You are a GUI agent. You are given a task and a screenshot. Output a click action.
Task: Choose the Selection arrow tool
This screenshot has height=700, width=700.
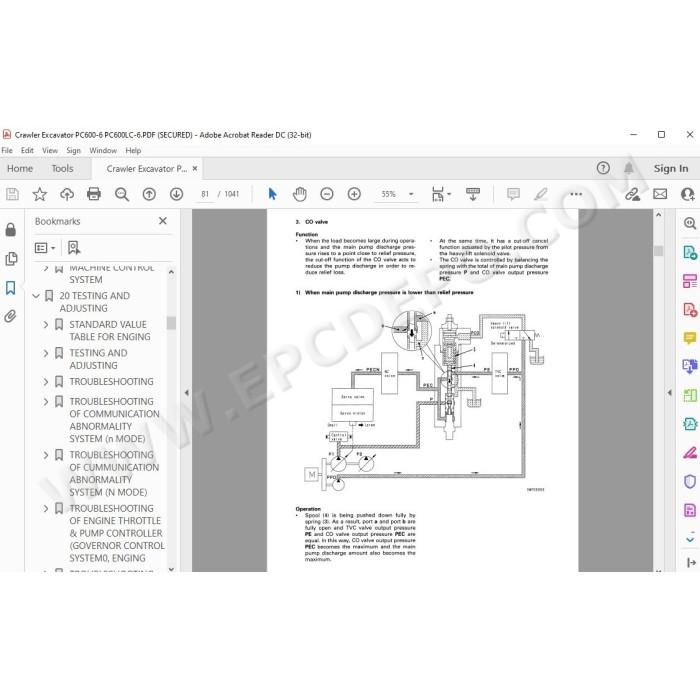[272, 194]
